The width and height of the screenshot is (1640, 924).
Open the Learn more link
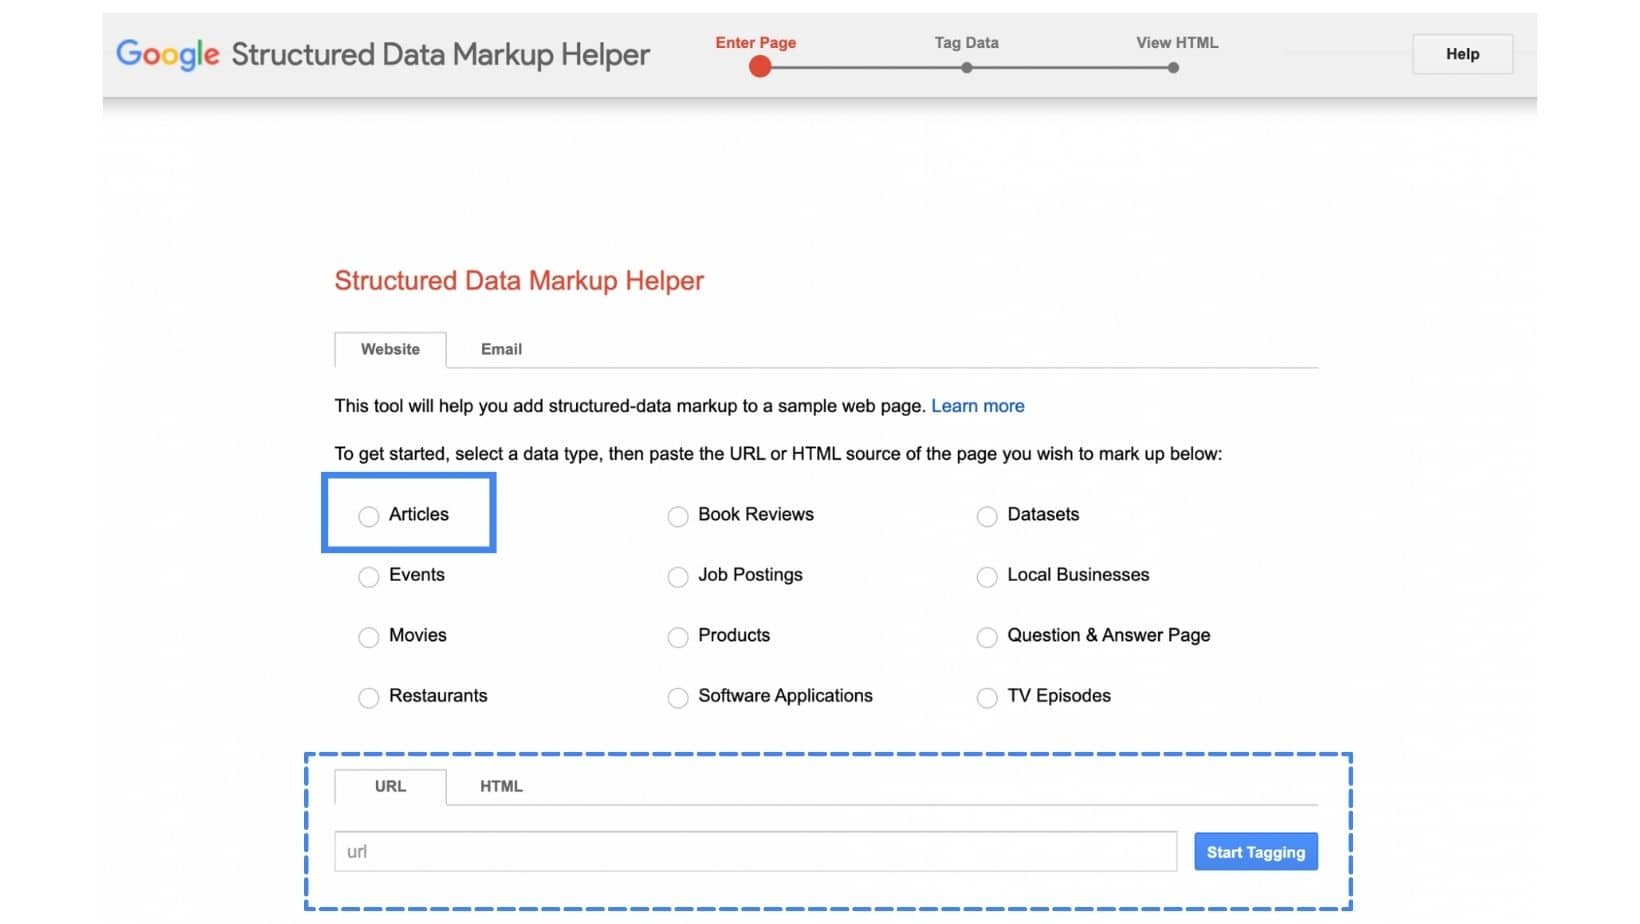(977, 406)
